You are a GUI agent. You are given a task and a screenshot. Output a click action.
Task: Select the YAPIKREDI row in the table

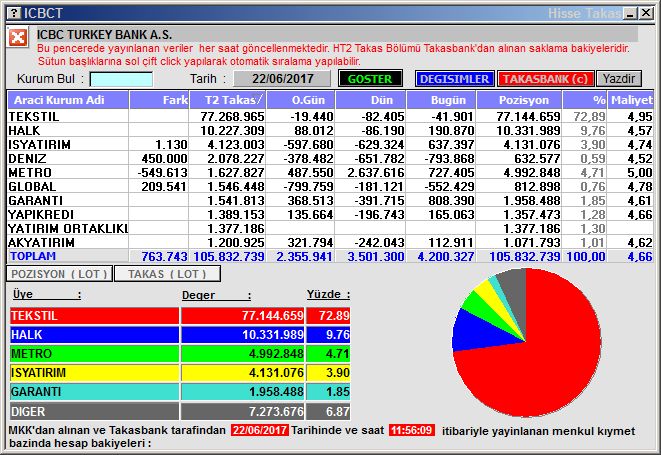[x=330, y=214]
